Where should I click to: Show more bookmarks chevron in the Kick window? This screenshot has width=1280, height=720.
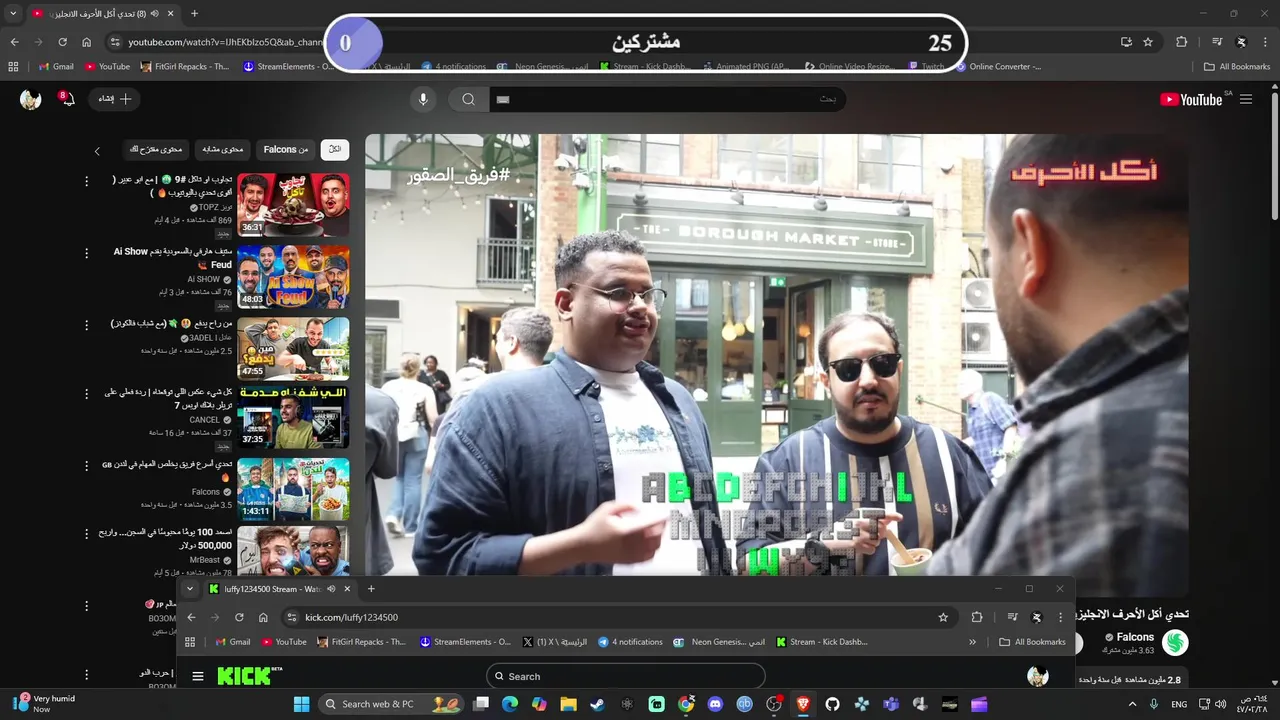[x=973, y=642]
